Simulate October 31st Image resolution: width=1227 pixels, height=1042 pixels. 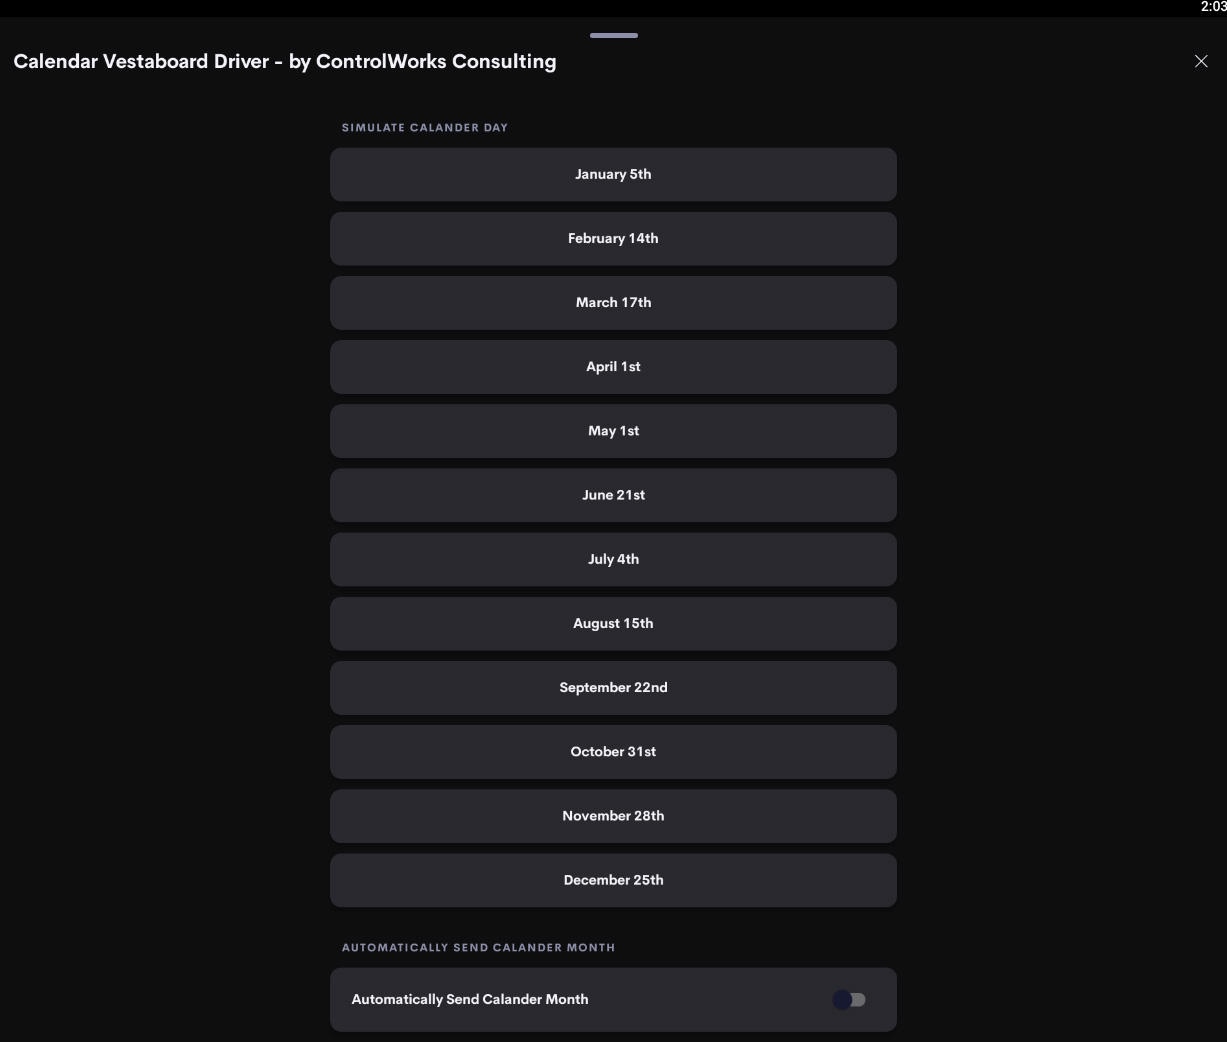click(x=613, y=752)
